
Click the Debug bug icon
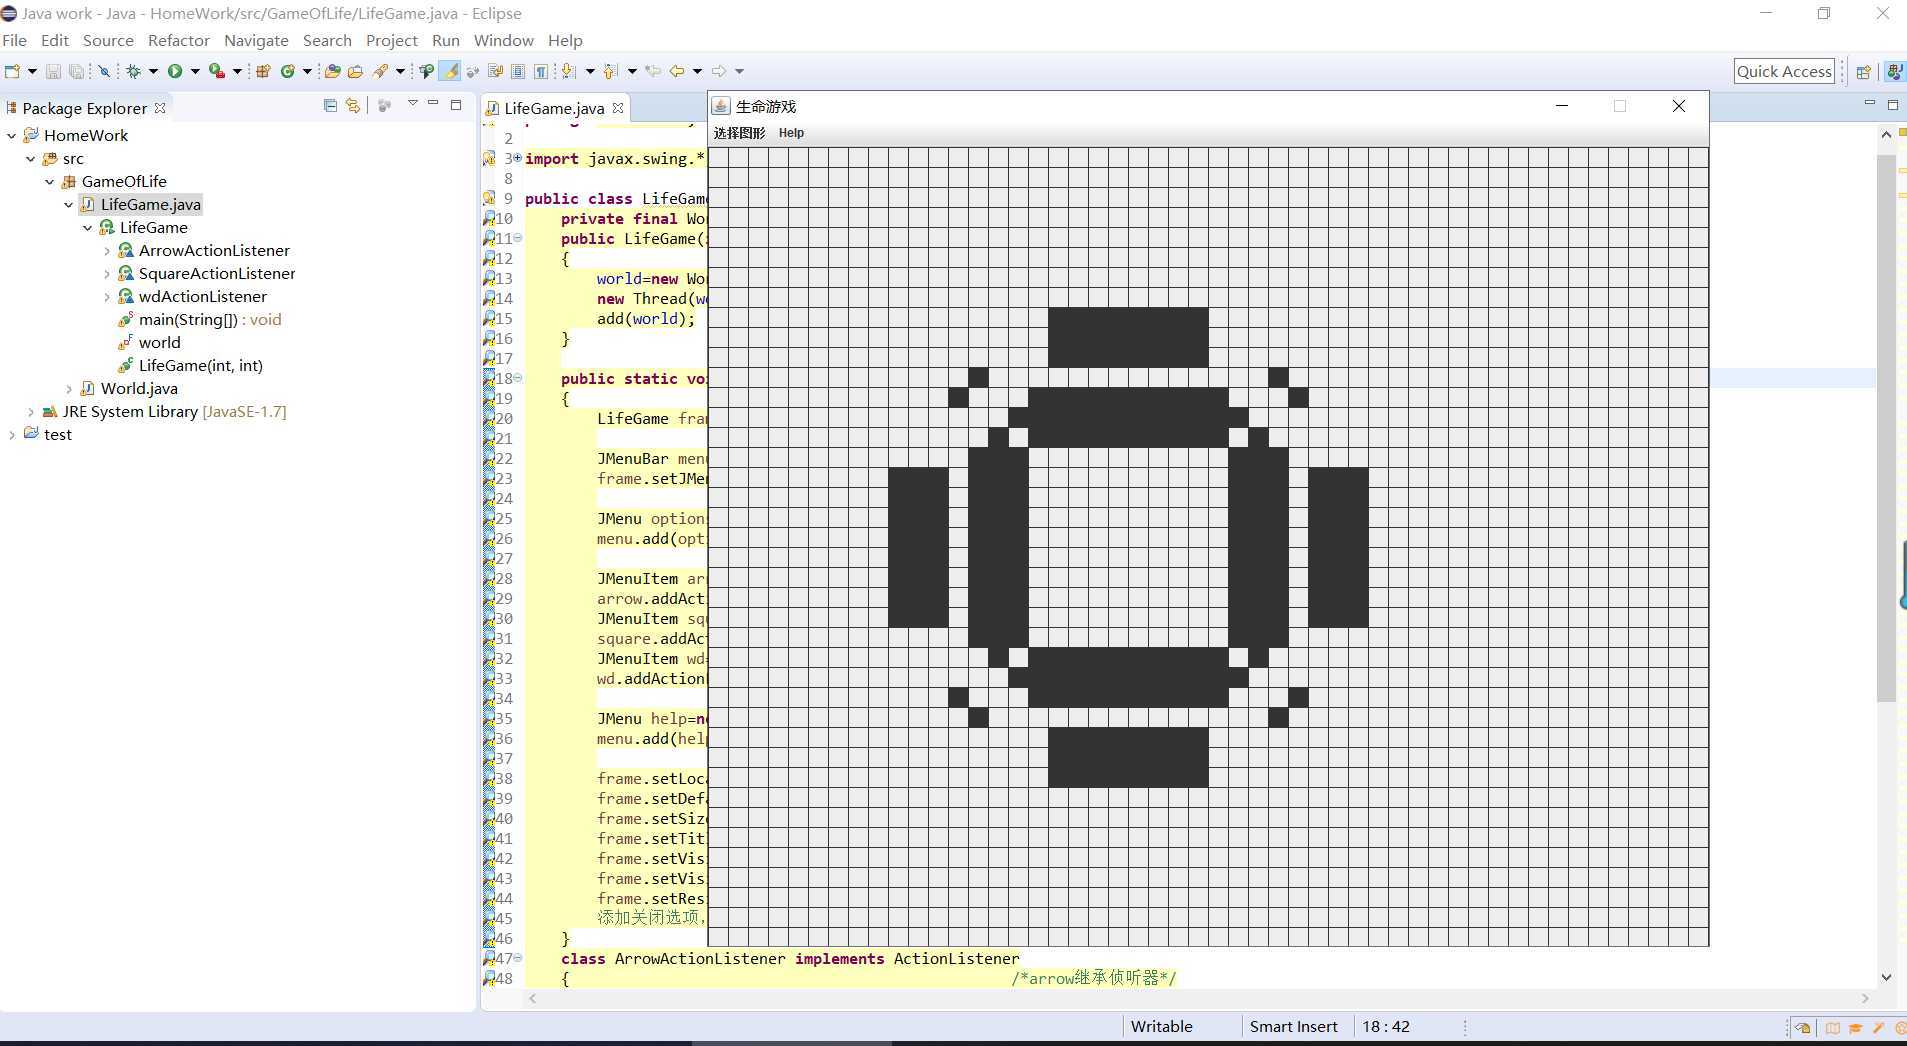[133, 71]
